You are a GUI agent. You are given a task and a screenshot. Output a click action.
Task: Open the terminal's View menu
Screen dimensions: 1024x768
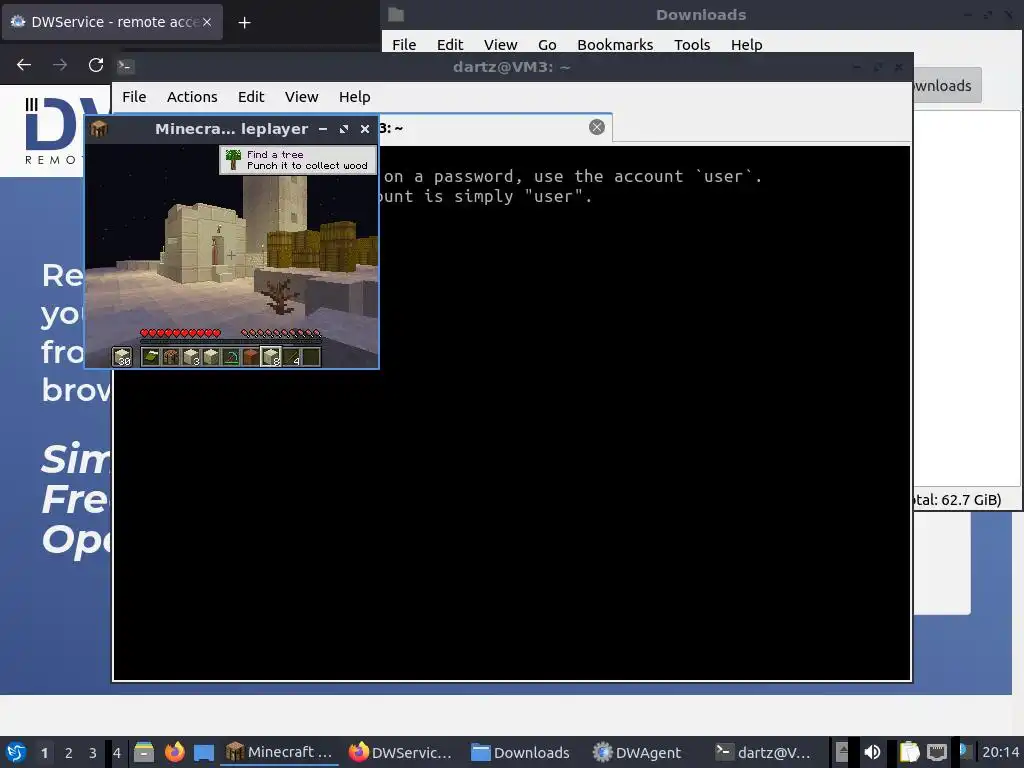[x=301, y=97]
